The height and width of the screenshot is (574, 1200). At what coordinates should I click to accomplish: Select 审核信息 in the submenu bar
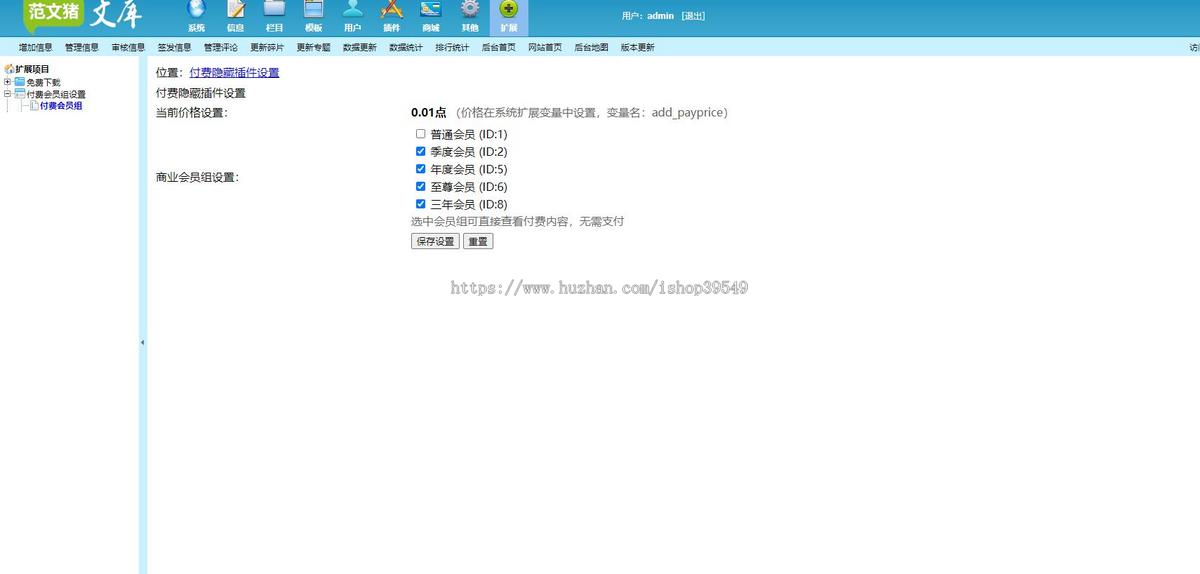128,47
